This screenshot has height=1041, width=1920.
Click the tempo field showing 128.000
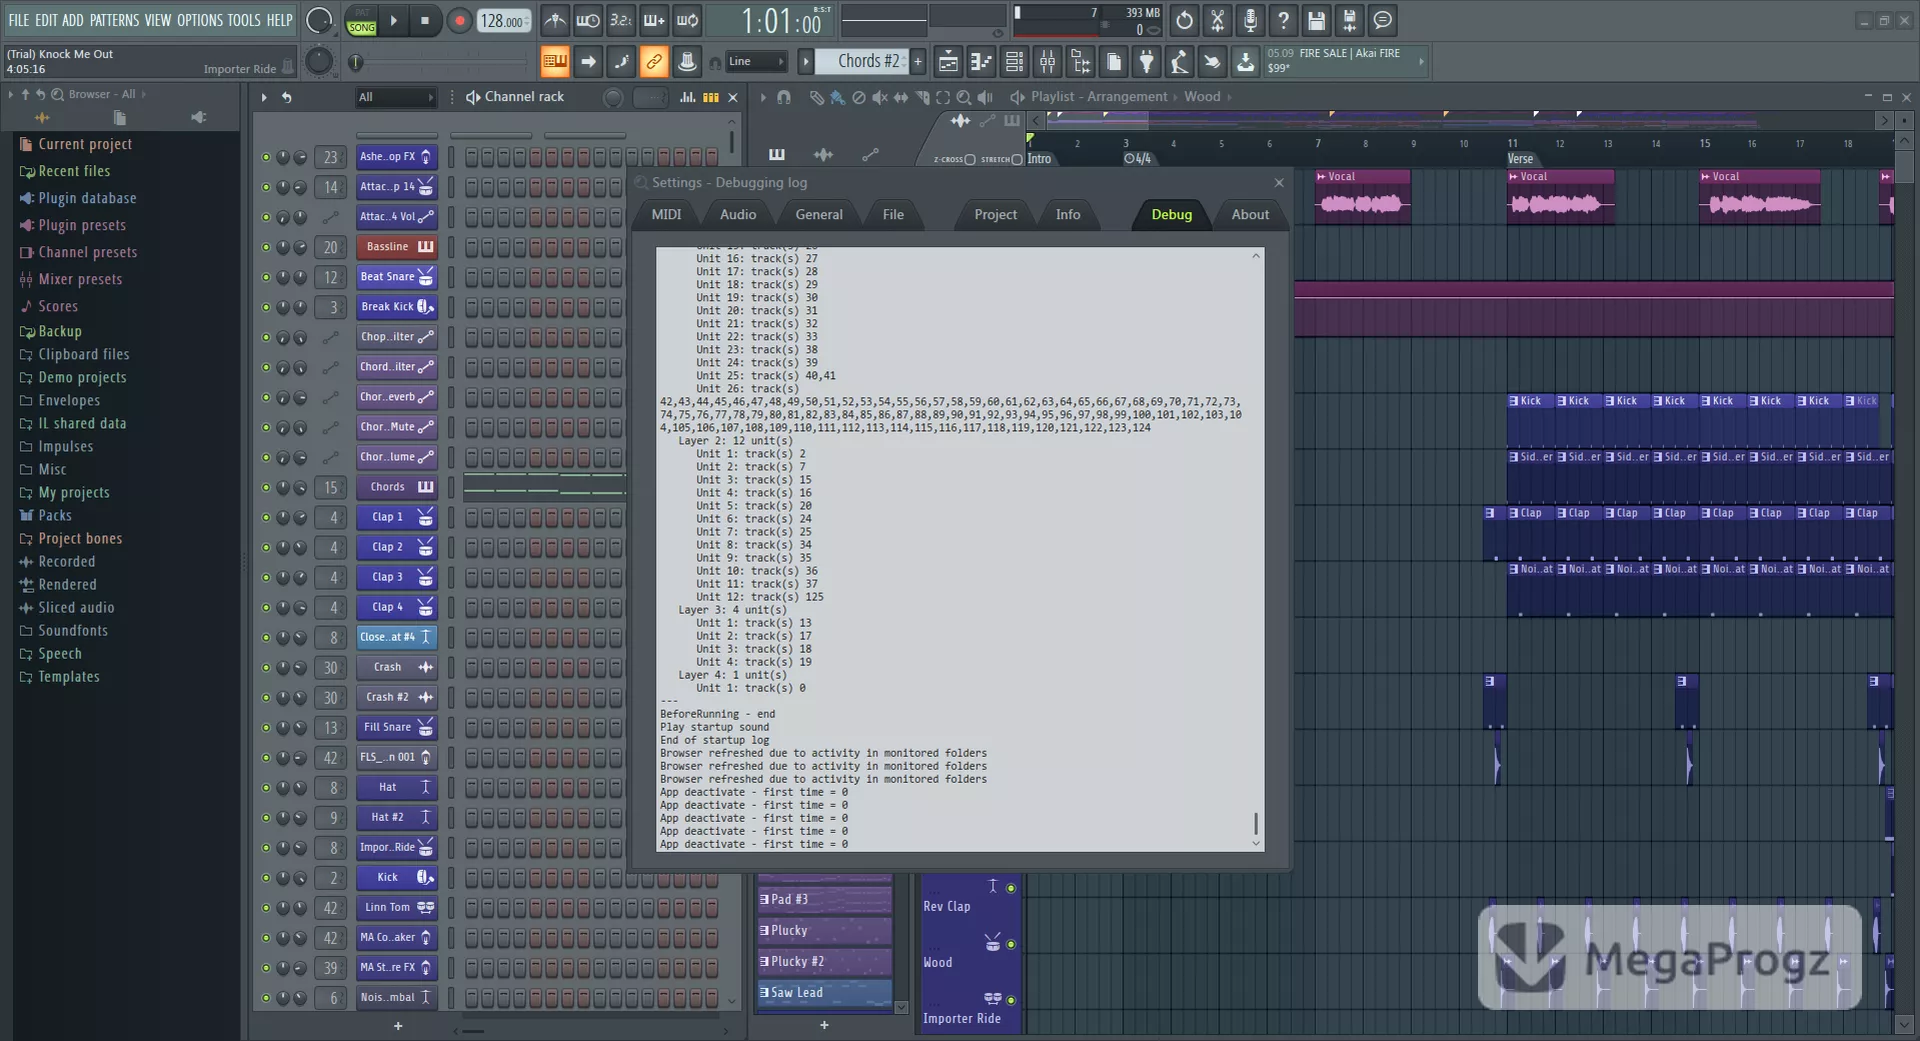click(503, 21)
